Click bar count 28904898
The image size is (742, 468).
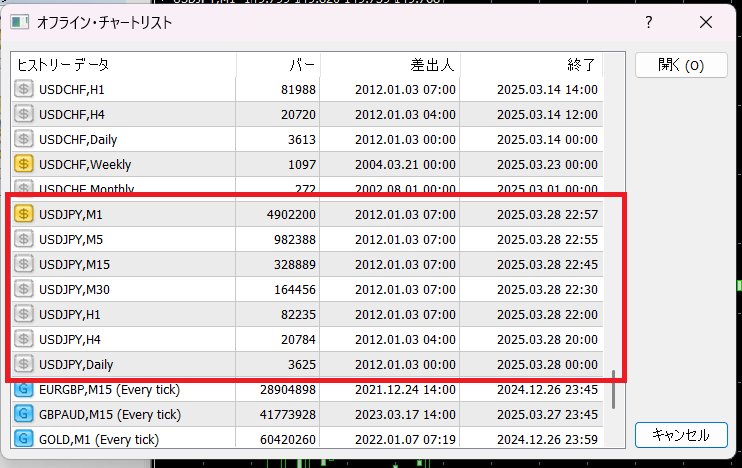click(x=288, y=390)
